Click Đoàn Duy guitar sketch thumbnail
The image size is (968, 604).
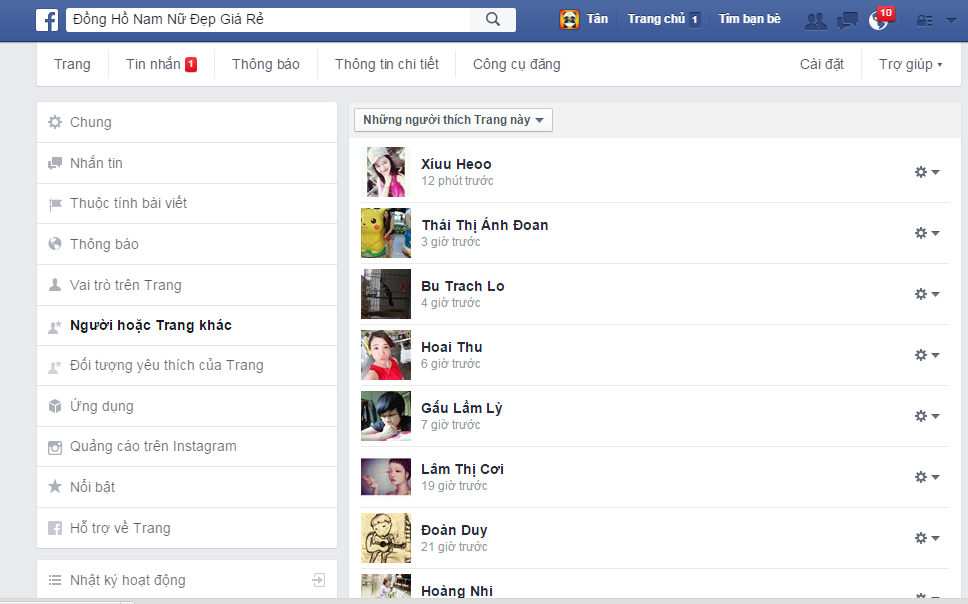(x=386, y=538)
